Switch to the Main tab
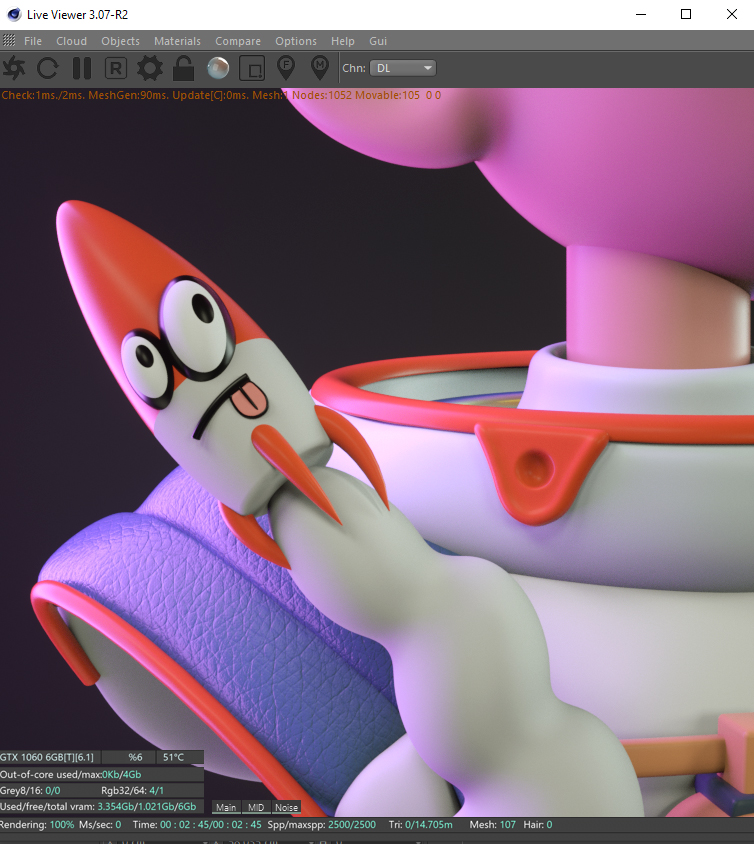The height and width of the screenshot is (844, 754). coord(226,807)
